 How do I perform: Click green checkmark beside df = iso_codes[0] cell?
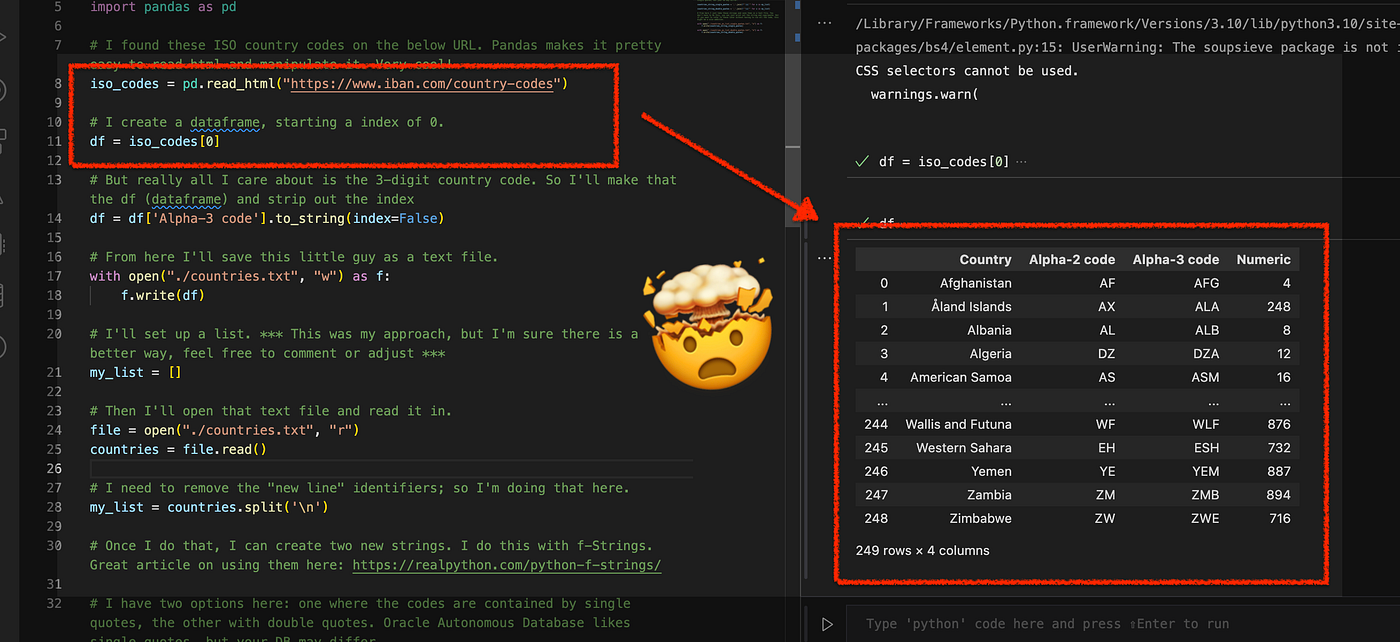tap(862, 161)
